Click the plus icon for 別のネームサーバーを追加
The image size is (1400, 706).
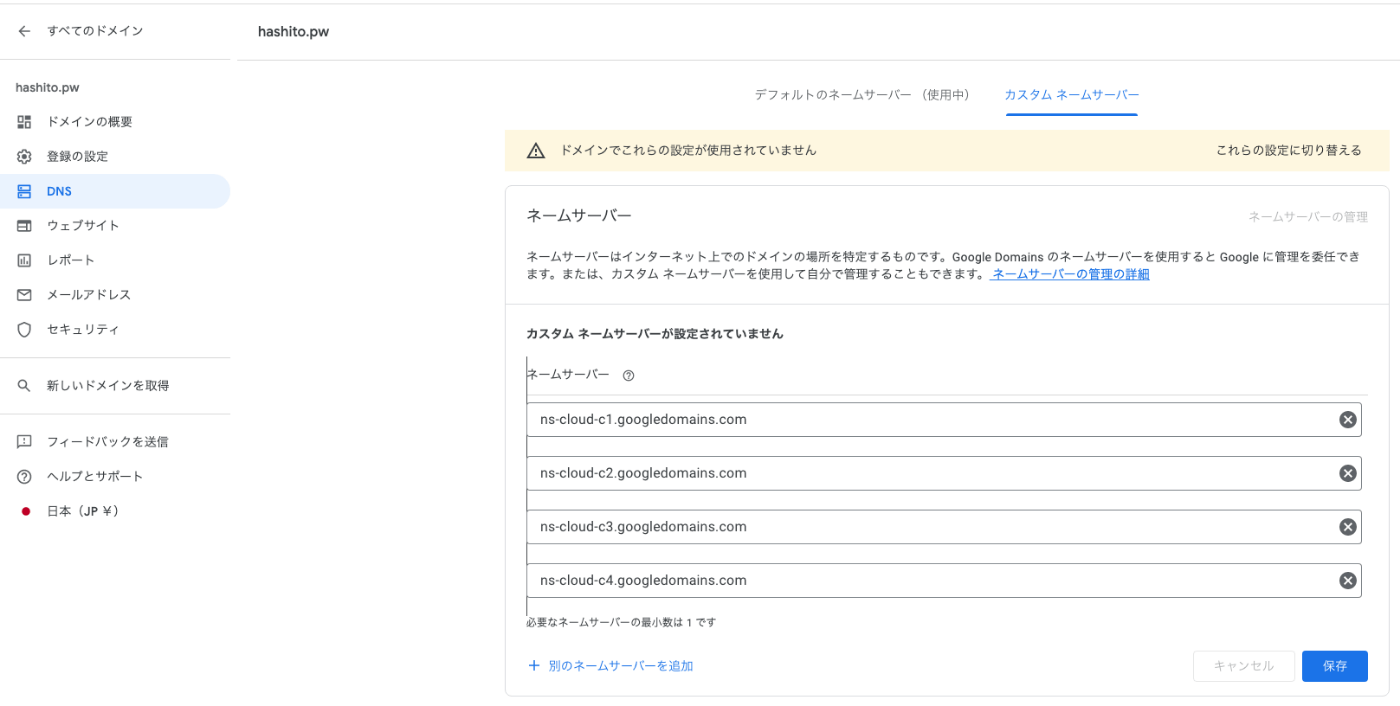coord(533,665)
